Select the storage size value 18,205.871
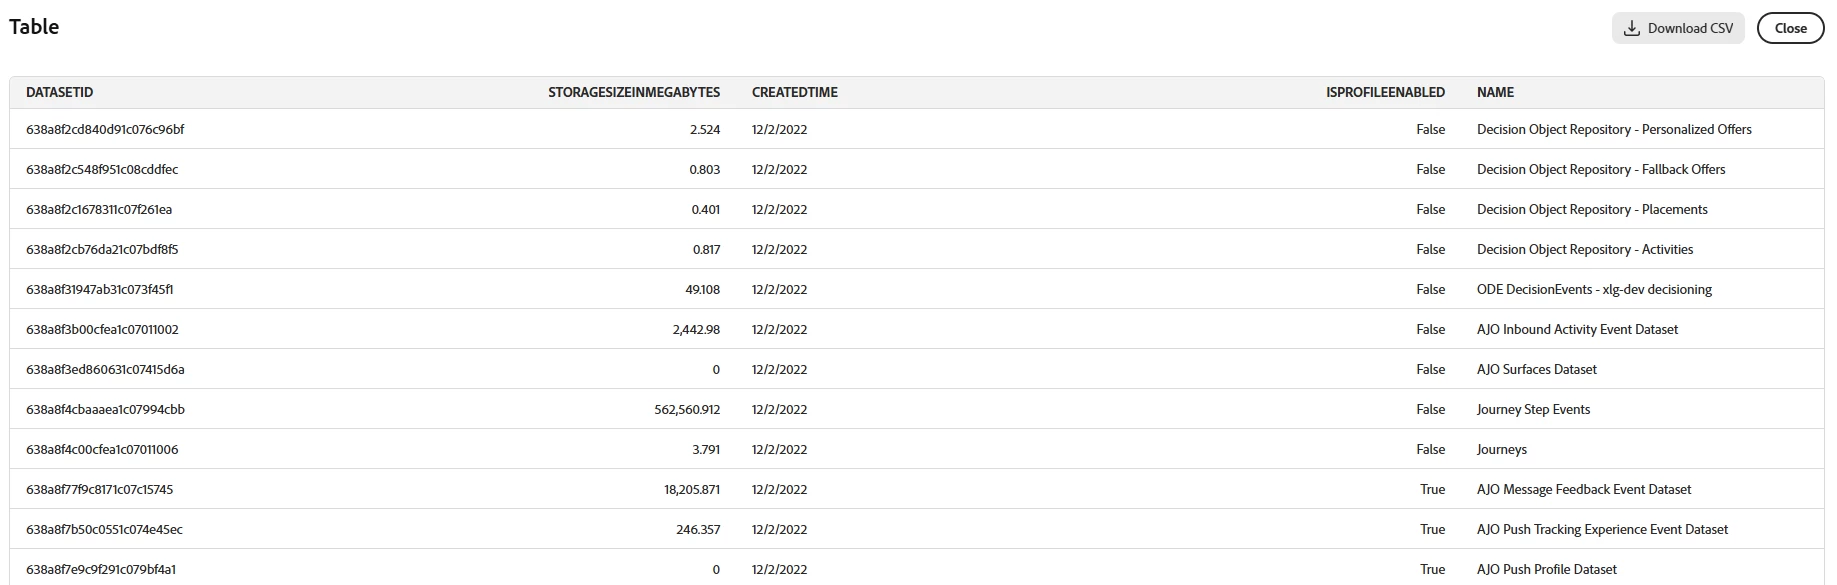The width and height of the screenshot is (1837, 585). [x=692, y=489]
